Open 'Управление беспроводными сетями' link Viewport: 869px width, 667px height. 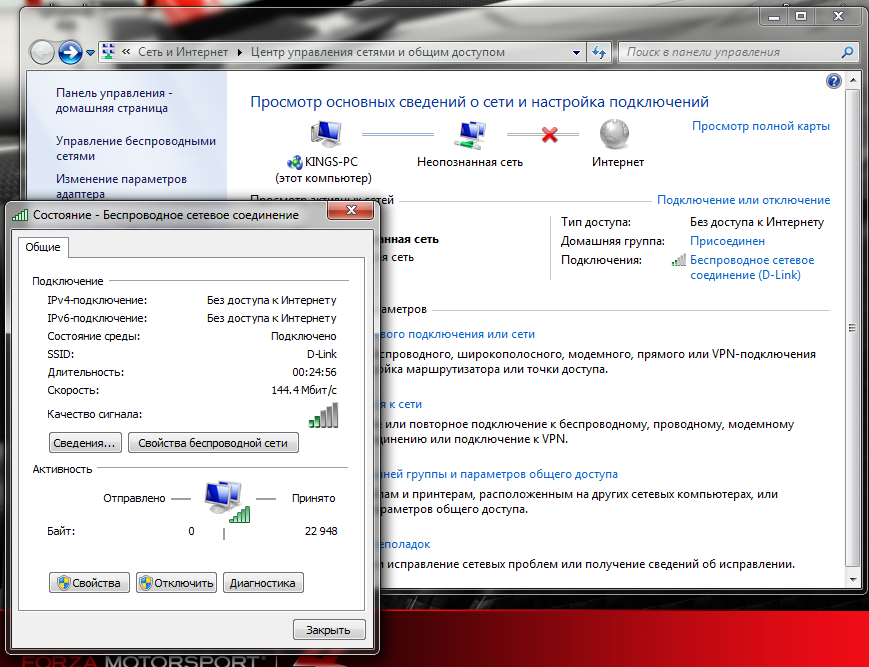[136, 148]
